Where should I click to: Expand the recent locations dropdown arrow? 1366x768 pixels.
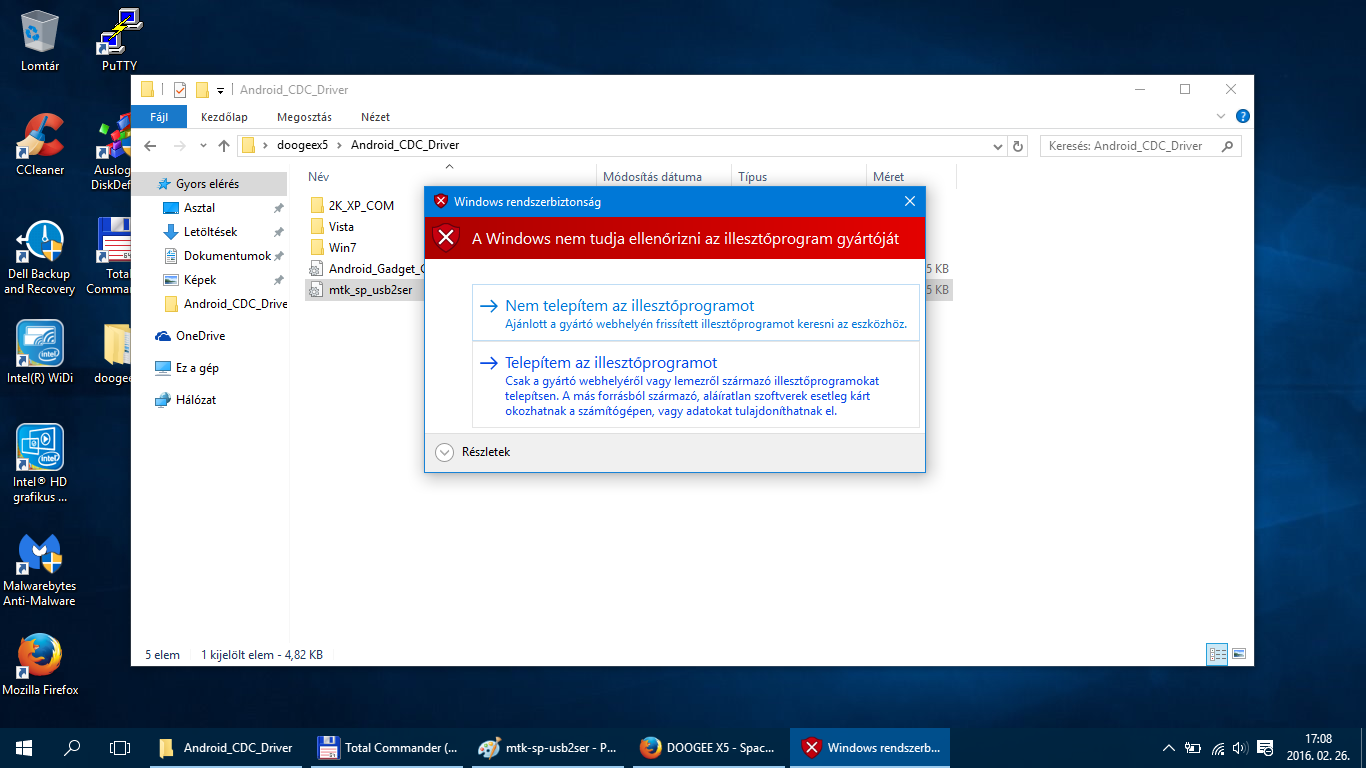pyautogui.click(x=203, y=146)
